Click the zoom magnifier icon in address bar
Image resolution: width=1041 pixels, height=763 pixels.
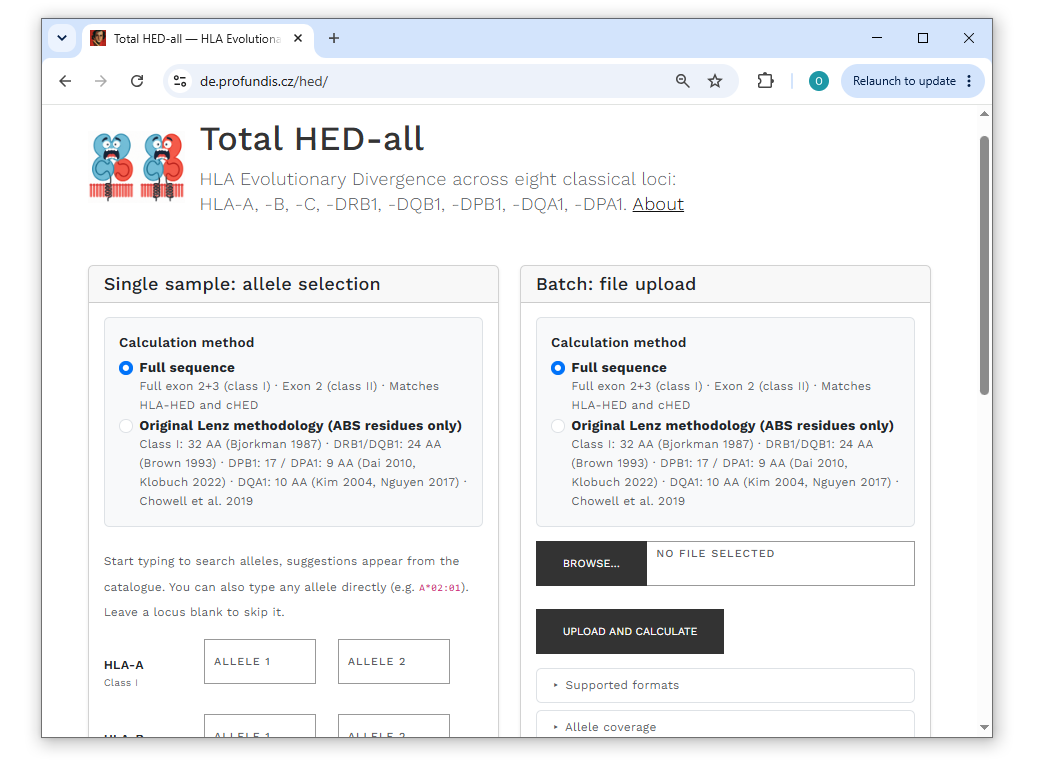point(682,81)
